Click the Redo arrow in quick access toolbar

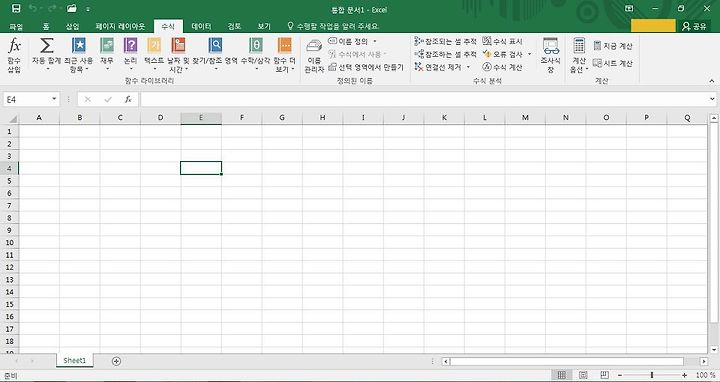point(52,8)
